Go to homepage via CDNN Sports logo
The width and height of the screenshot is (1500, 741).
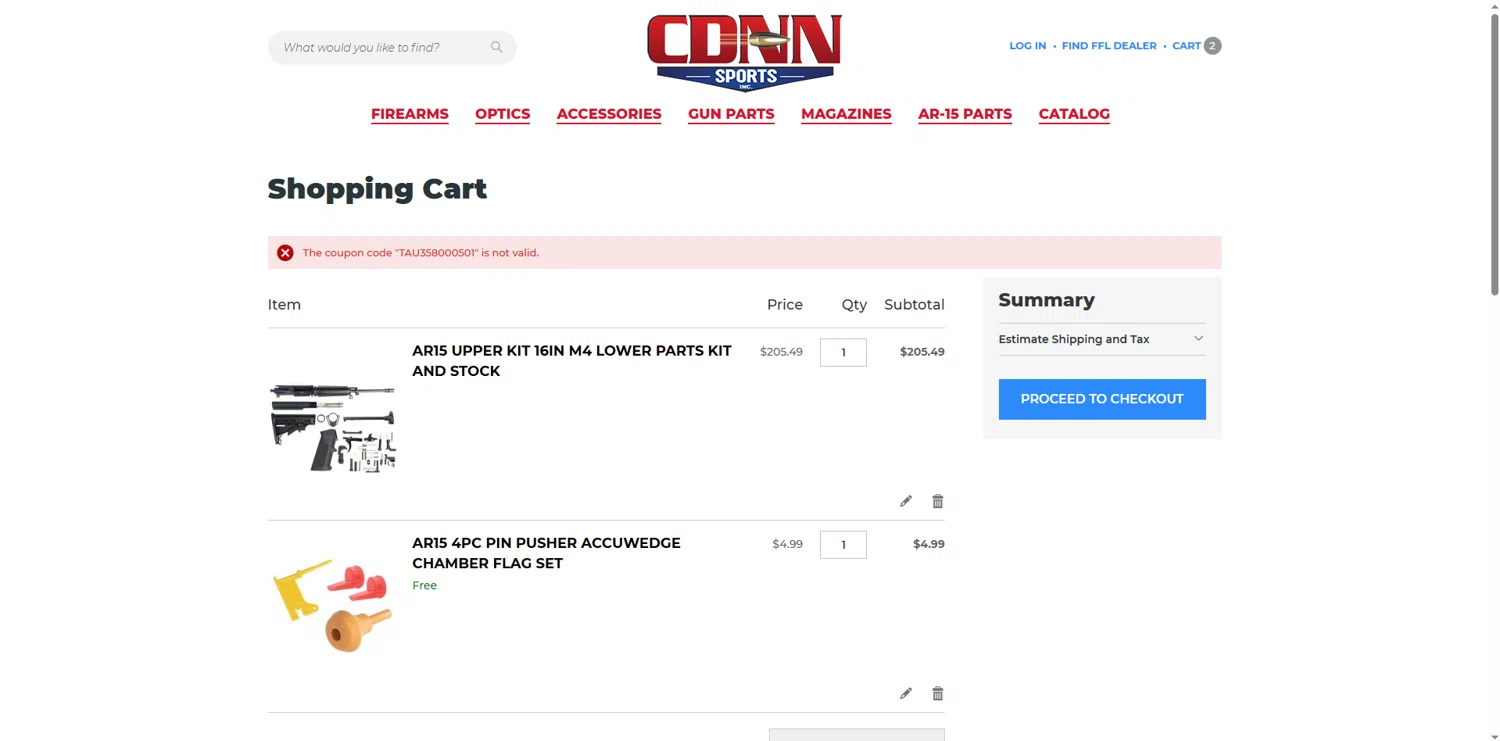click(x=745, y=52)
